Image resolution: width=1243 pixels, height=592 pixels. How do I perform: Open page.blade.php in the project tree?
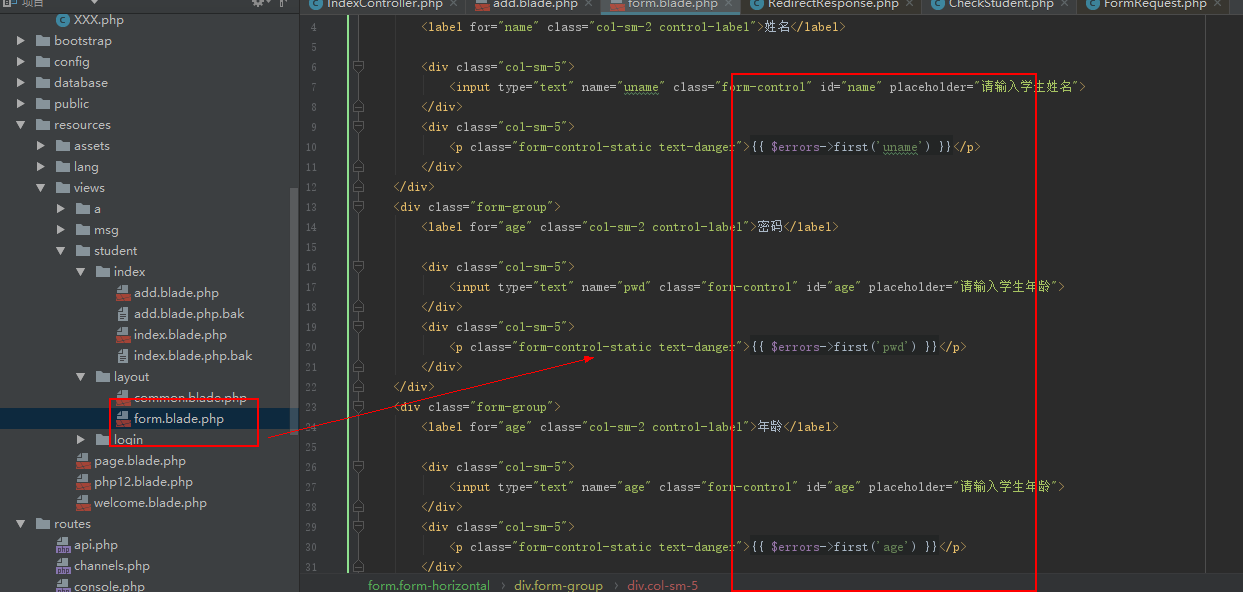point(139,461)
